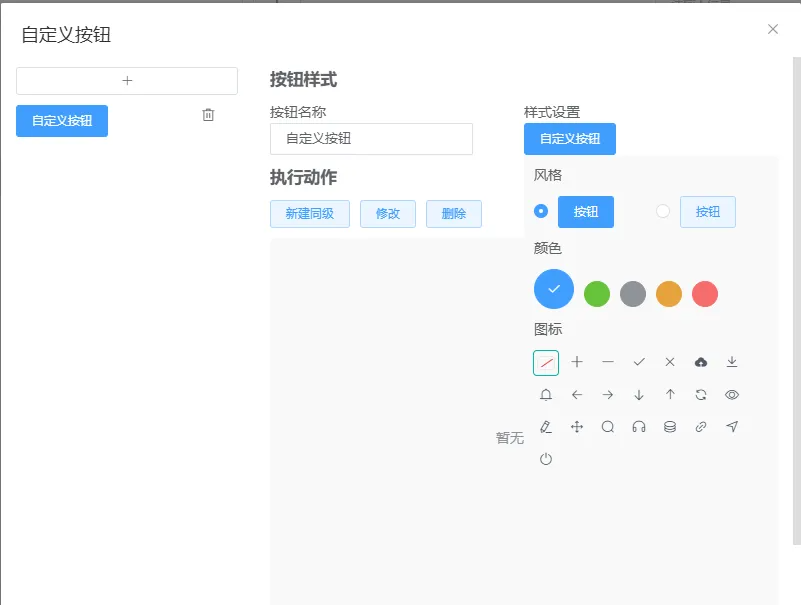Screen dimensions: 801x605
Task: Select the solid button style radio
Action: 541,211
